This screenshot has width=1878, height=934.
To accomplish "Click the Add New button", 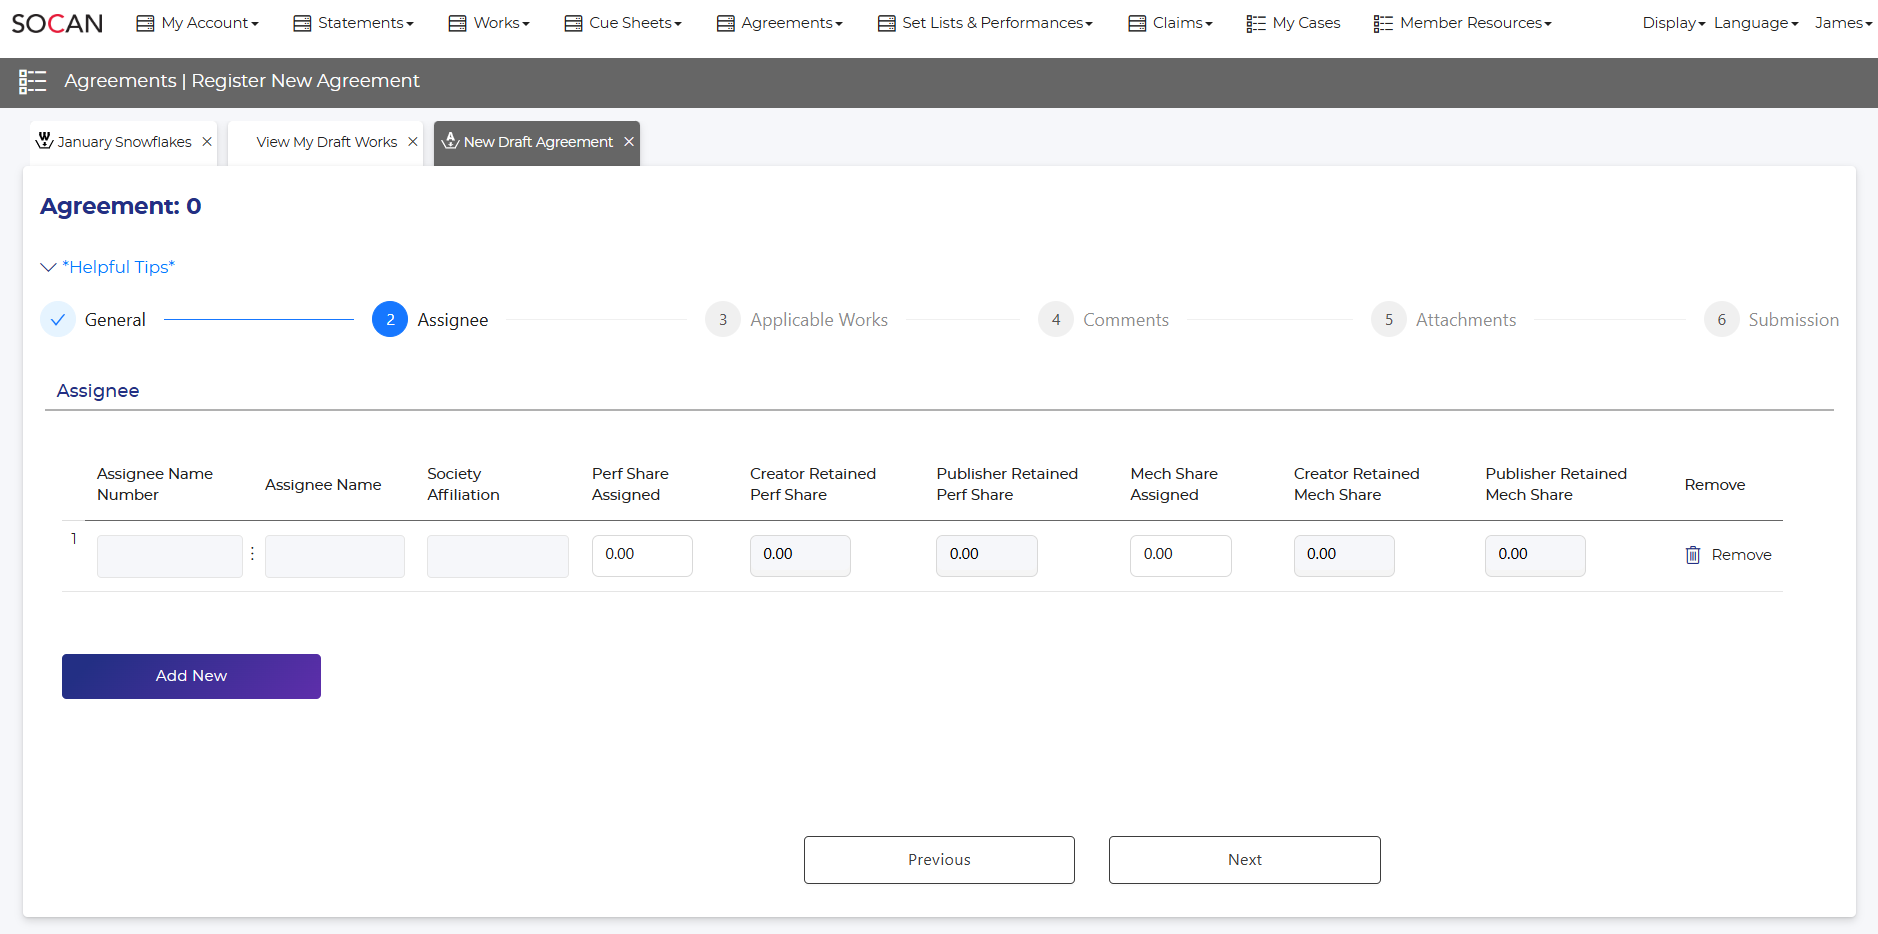I will click(191, 676).
